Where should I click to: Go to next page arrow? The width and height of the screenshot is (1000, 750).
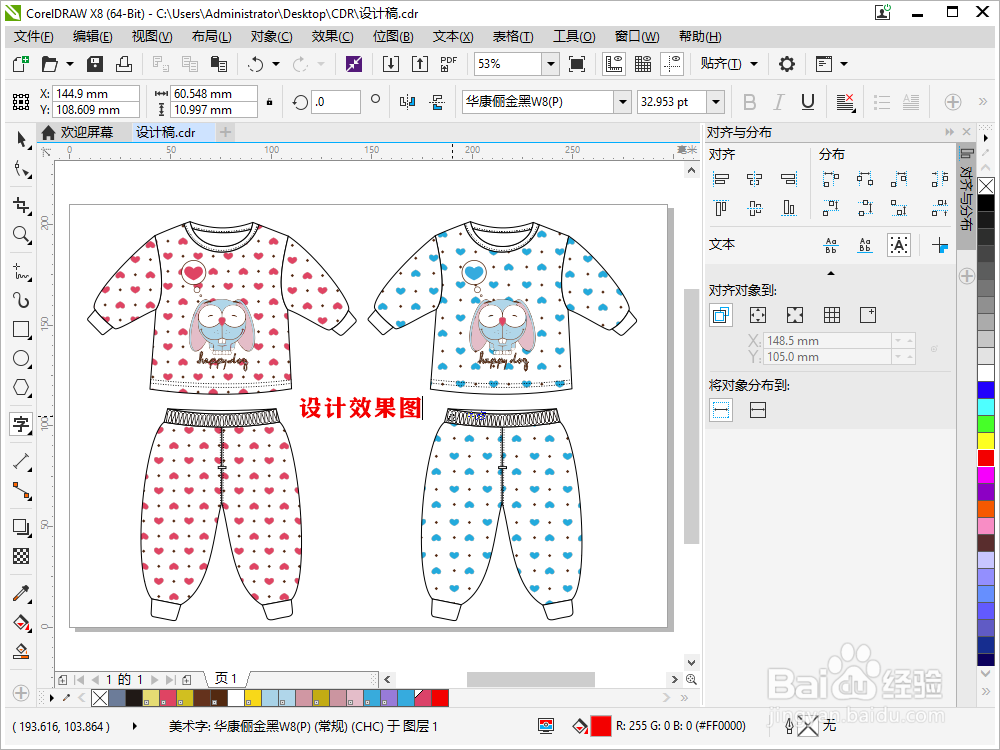pos(155,680)
